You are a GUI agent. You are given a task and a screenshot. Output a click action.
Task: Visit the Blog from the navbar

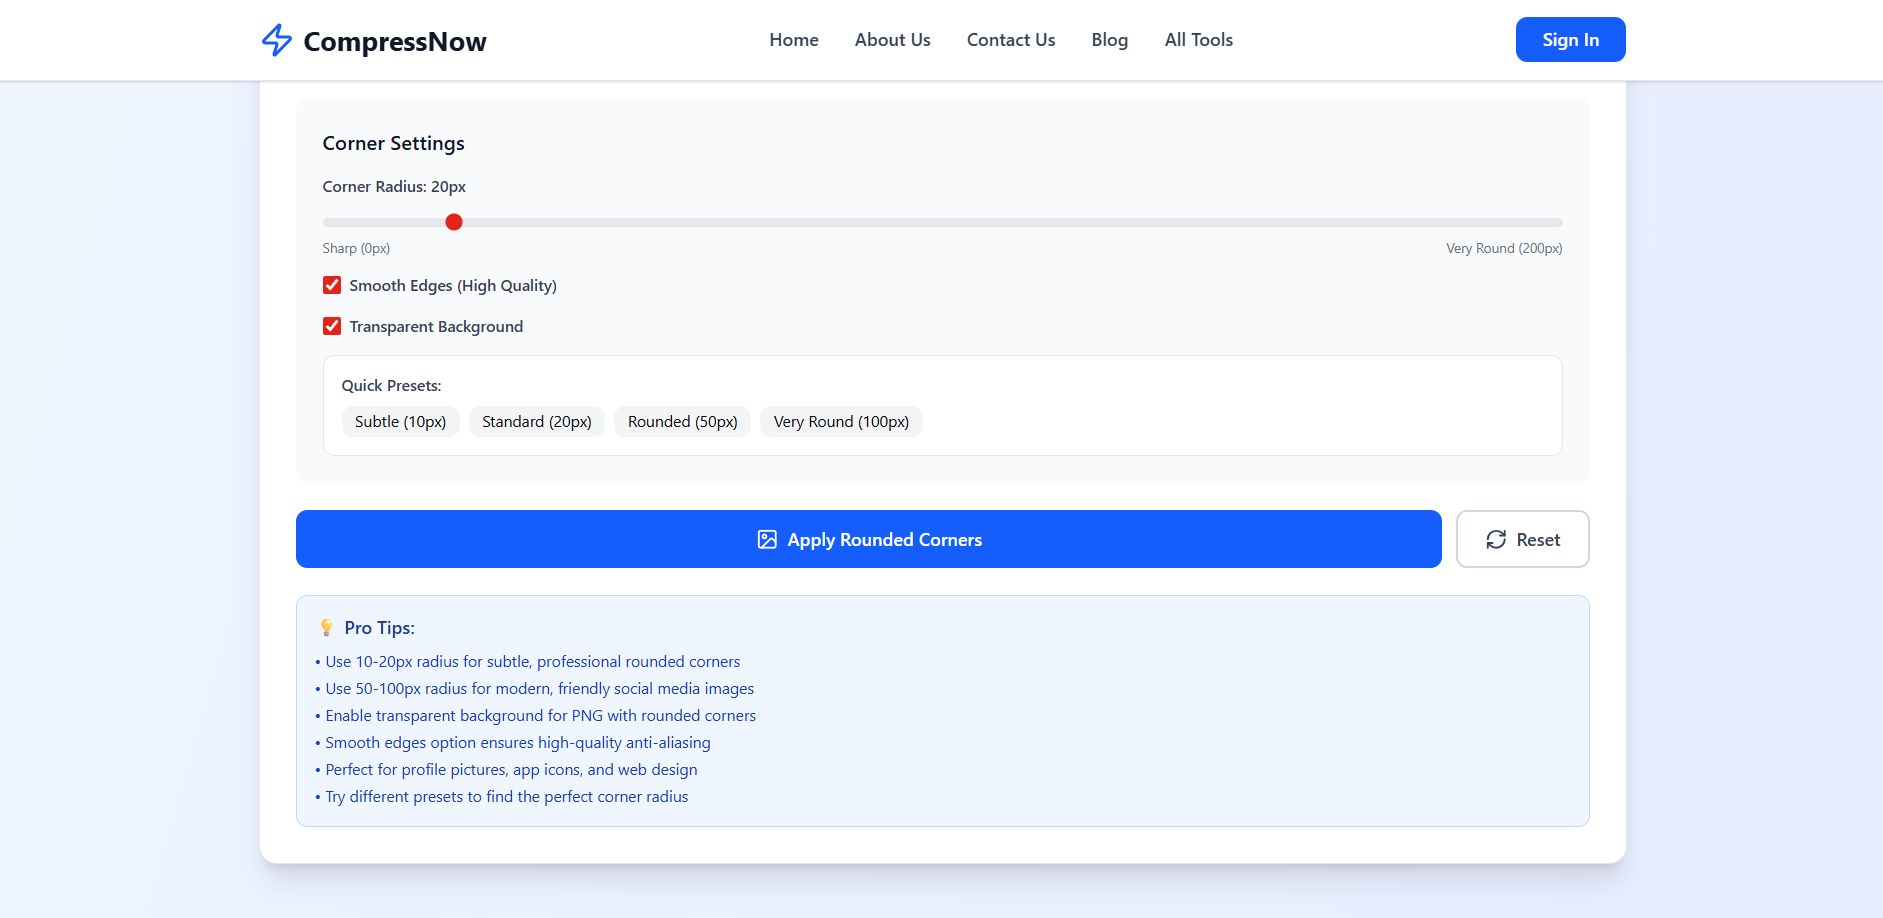[1109, 40]
